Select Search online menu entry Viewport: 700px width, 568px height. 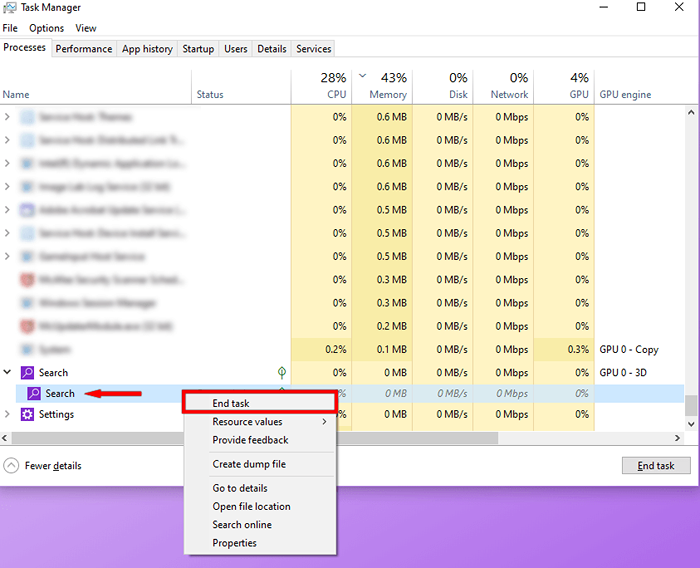[259, 525]
